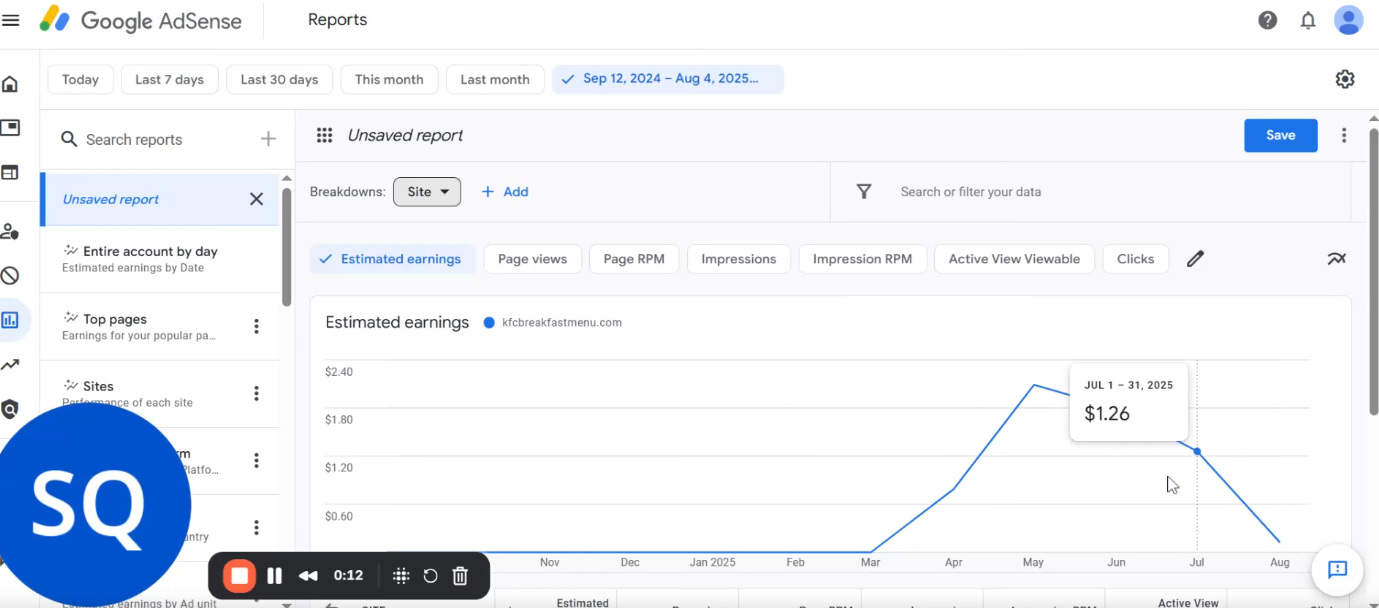Open the Help question mark icon

(1268, 20)
